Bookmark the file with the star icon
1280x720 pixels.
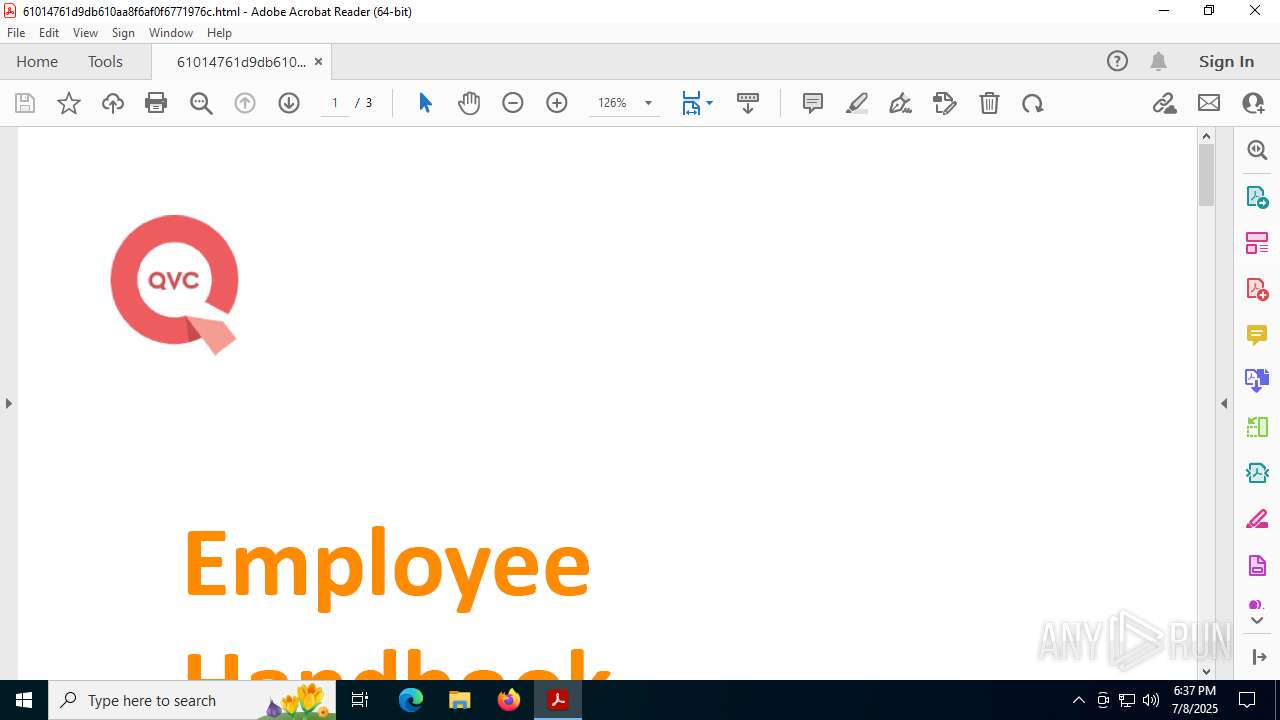click(69, 103)
